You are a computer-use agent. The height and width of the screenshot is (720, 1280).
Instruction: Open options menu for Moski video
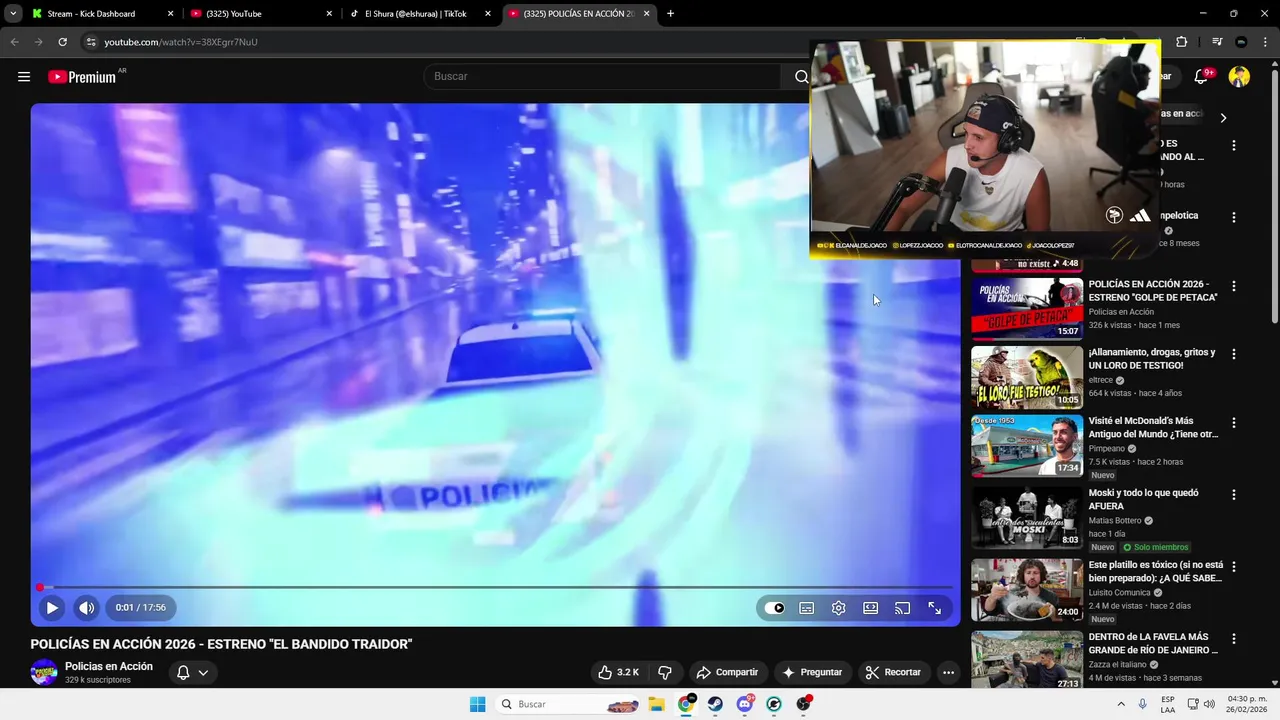pos(1234,495)
